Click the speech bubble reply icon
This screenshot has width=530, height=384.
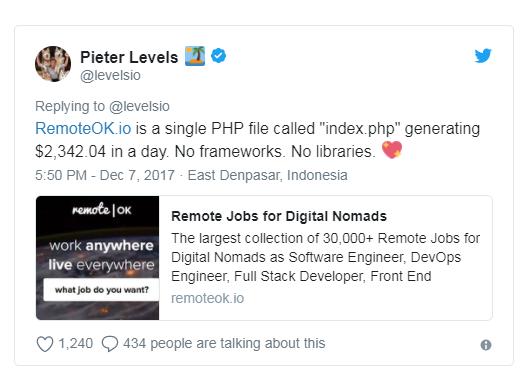[x=110, y=344]
